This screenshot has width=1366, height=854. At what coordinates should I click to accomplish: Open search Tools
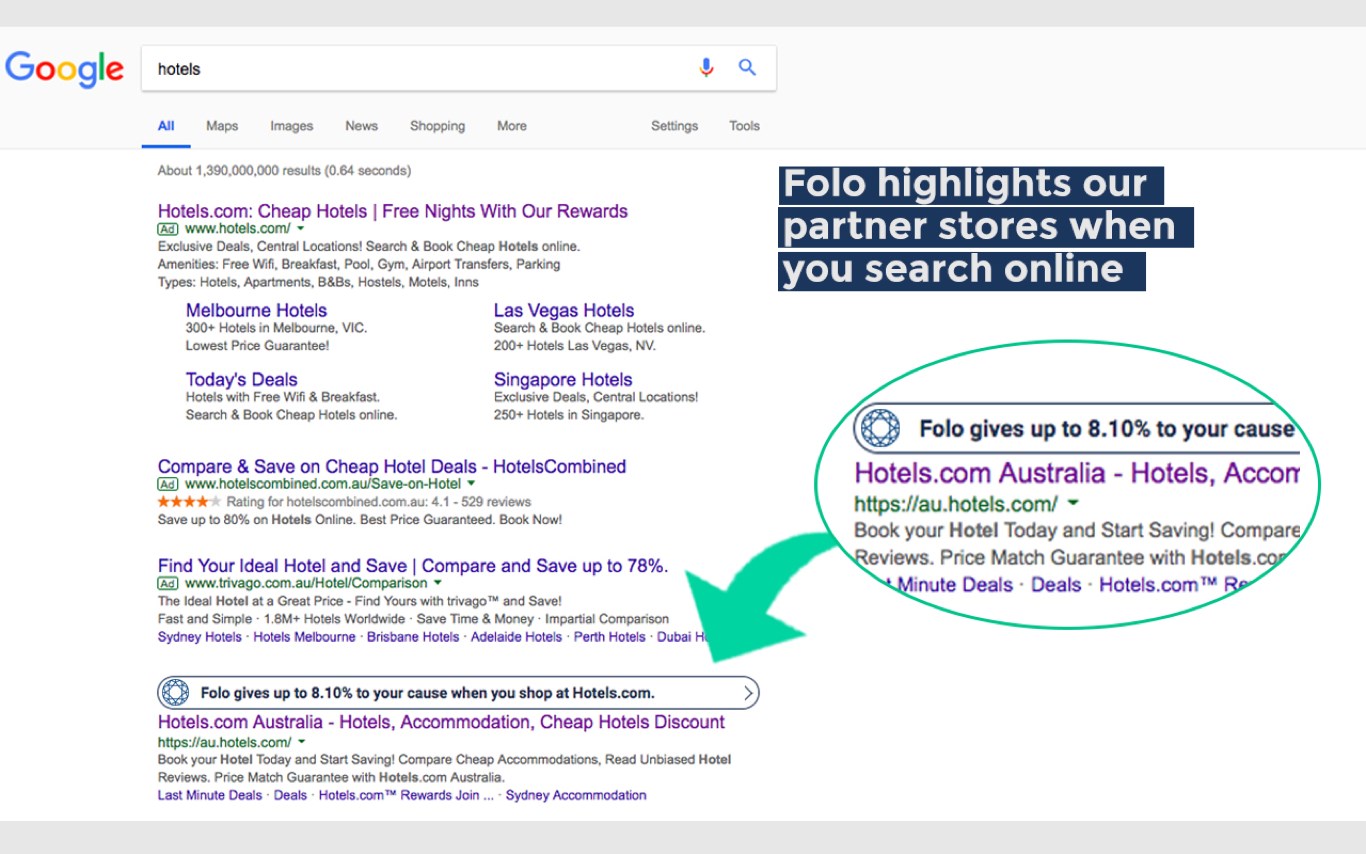tap(744, 126)
